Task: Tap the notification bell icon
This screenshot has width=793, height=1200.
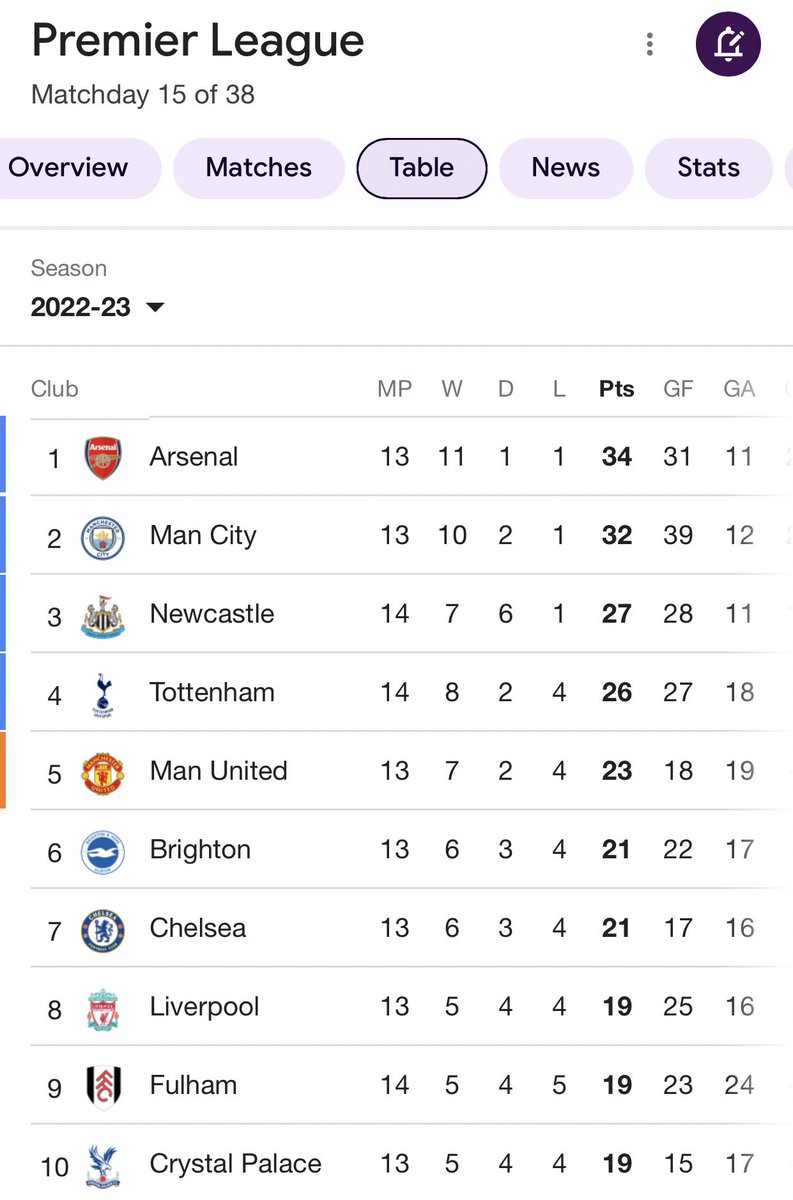Action: [x=728, y=44]
